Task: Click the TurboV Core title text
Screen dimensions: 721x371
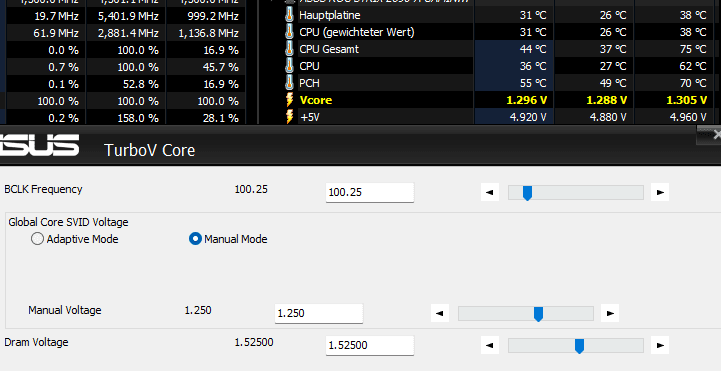Action: pos(149,150)
